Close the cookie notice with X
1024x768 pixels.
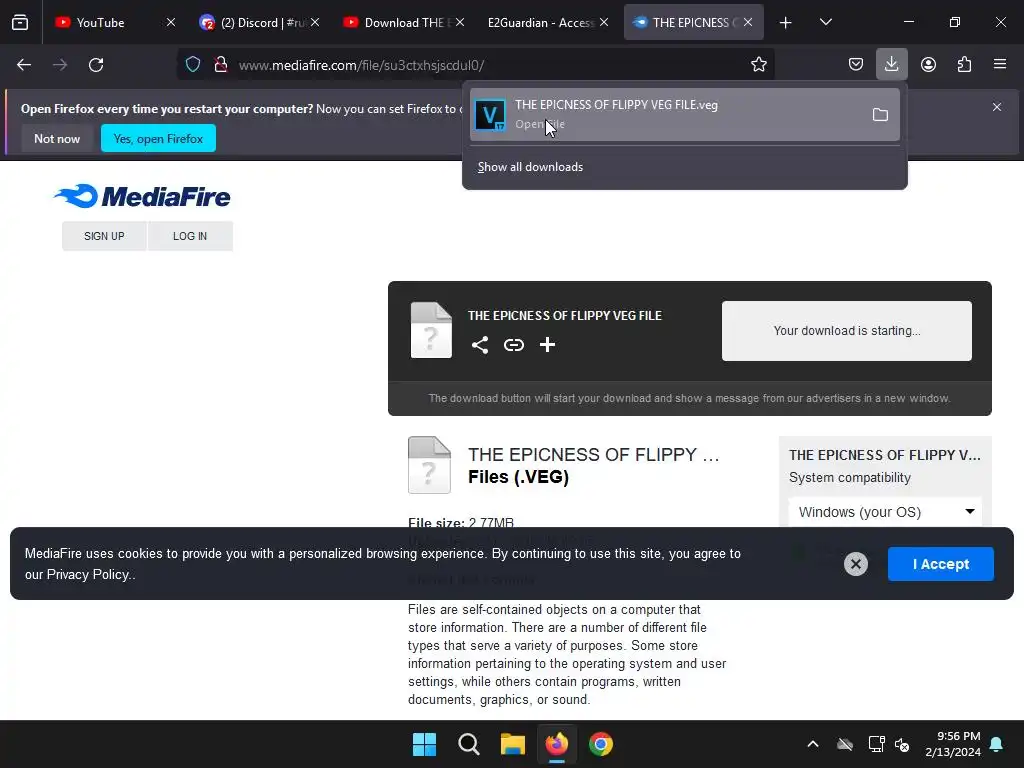tap(856, 564)
